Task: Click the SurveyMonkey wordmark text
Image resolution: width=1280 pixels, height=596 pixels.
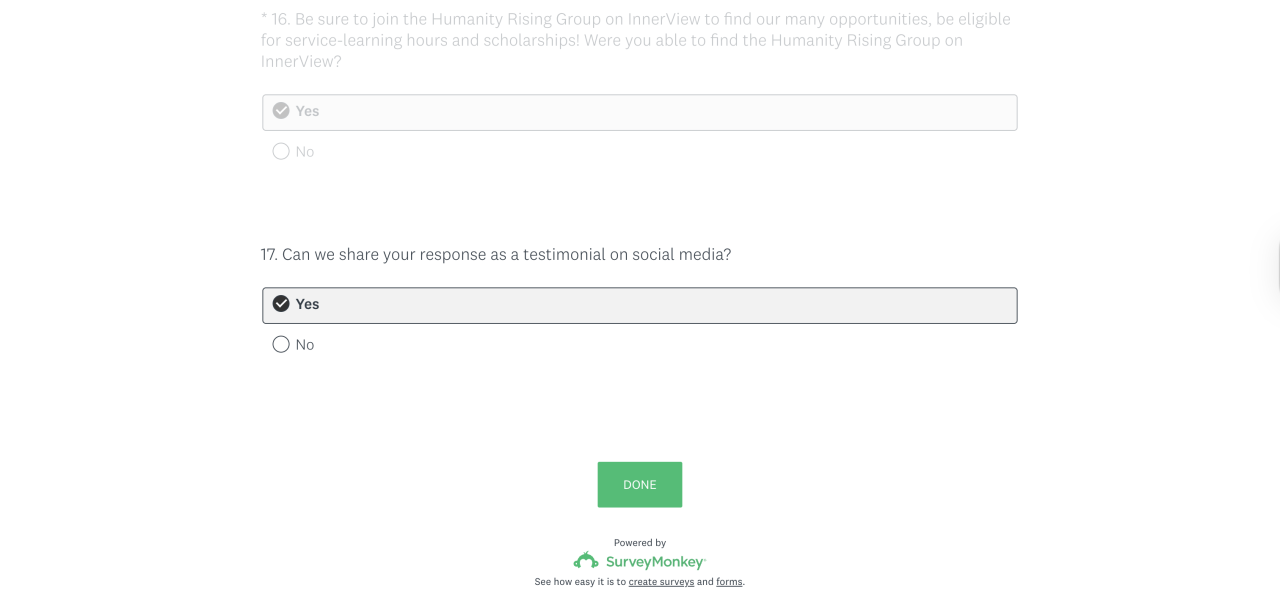Action: pos(656,562)
